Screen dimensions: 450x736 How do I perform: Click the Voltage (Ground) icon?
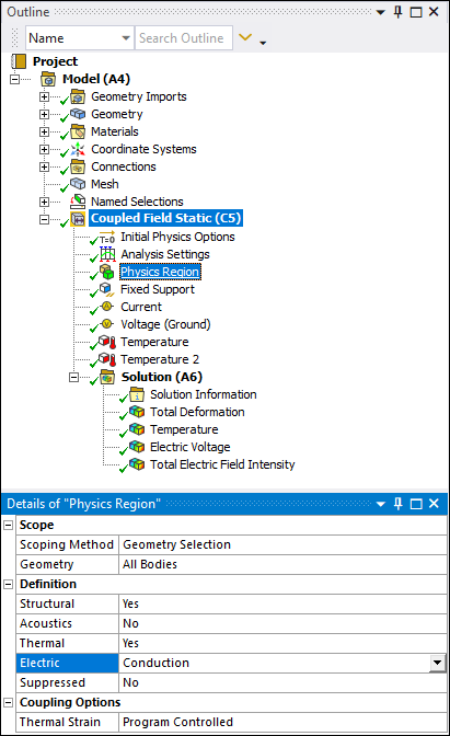107,324
